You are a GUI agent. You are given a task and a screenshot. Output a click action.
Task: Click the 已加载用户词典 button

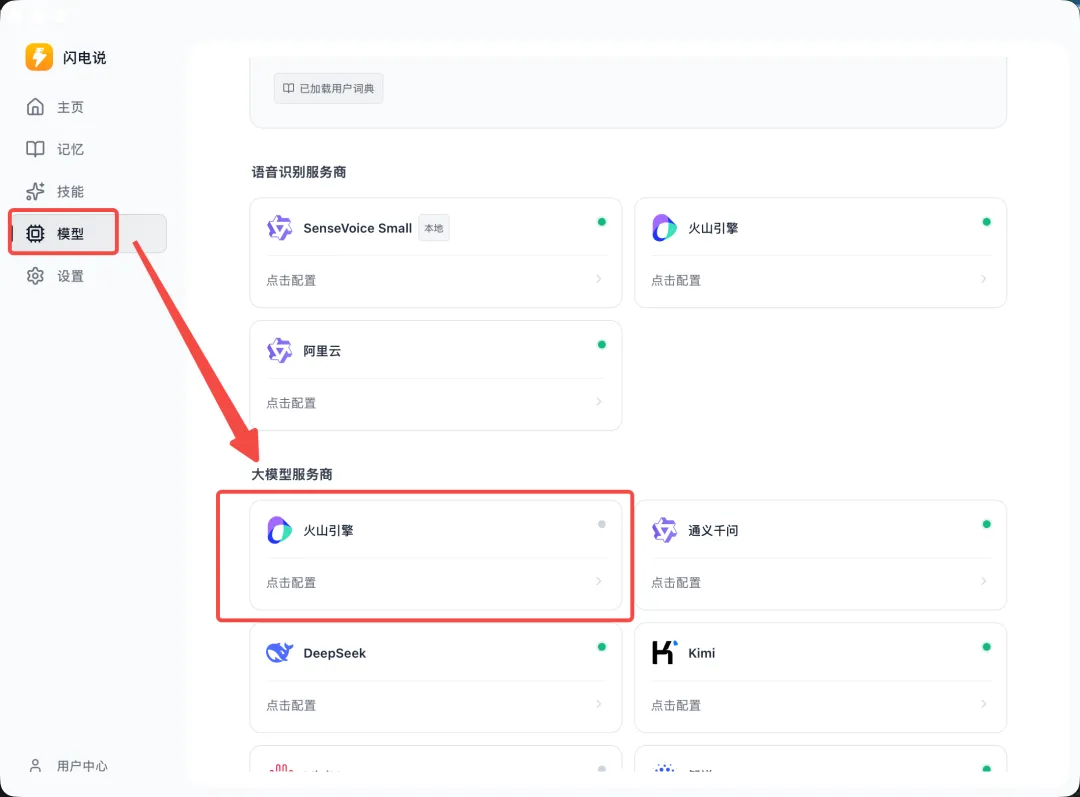coord(329,88)
